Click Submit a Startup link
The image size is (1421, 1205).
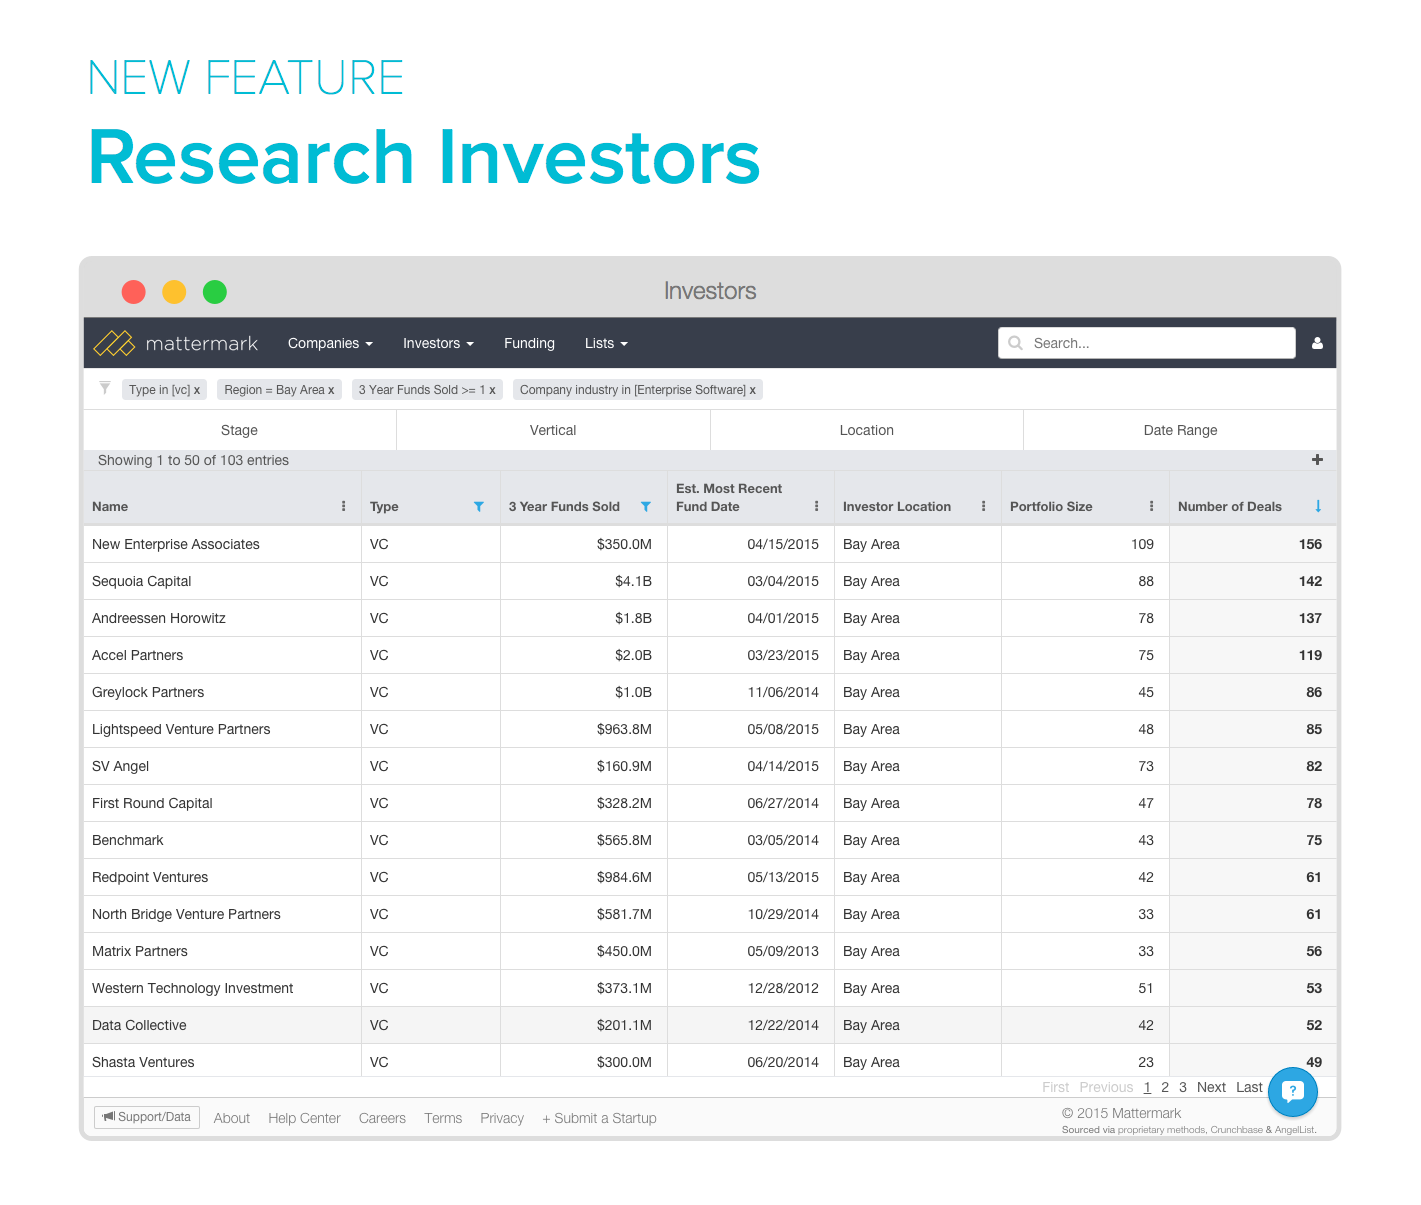point(599,1118)
